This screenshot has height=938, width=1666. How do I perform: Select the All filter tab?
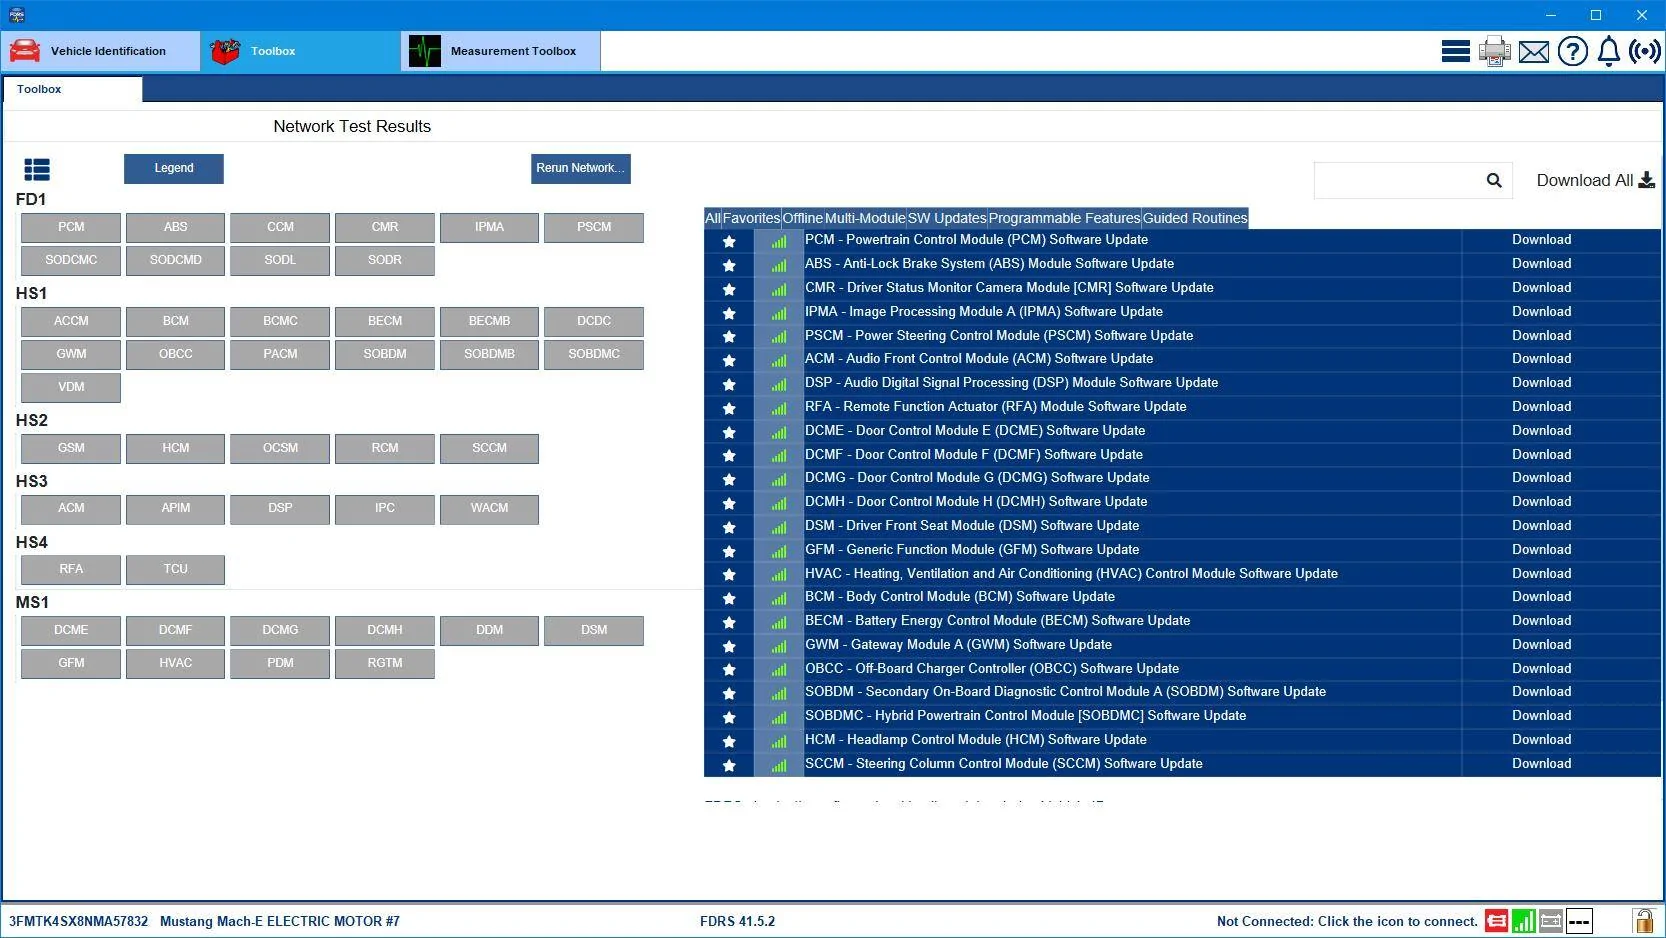pyautogui.click(x=713, y=218)
